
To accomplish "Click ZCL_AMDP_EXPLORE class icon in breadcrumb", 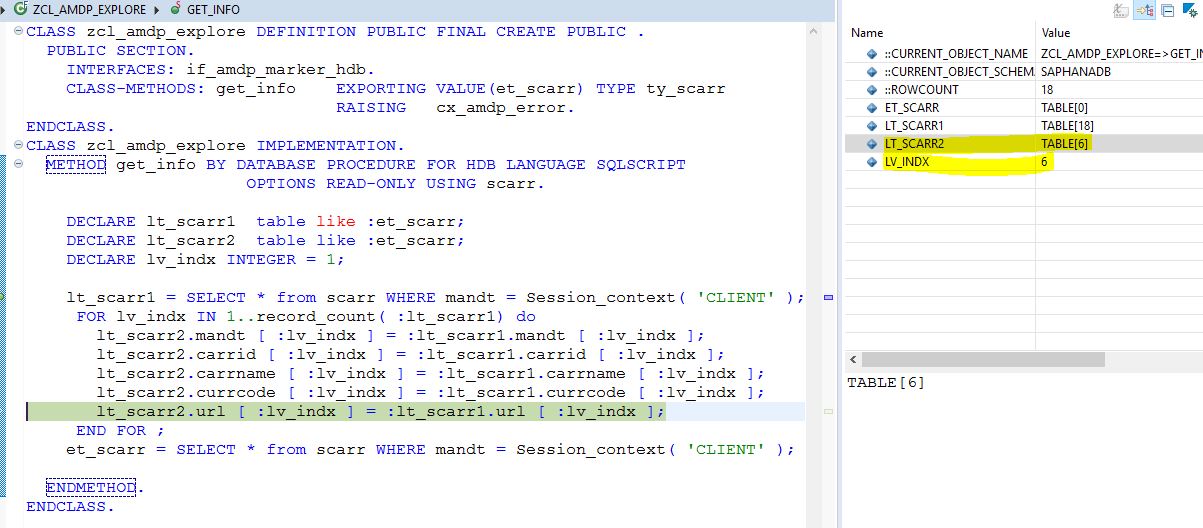I will pos(21,9).
